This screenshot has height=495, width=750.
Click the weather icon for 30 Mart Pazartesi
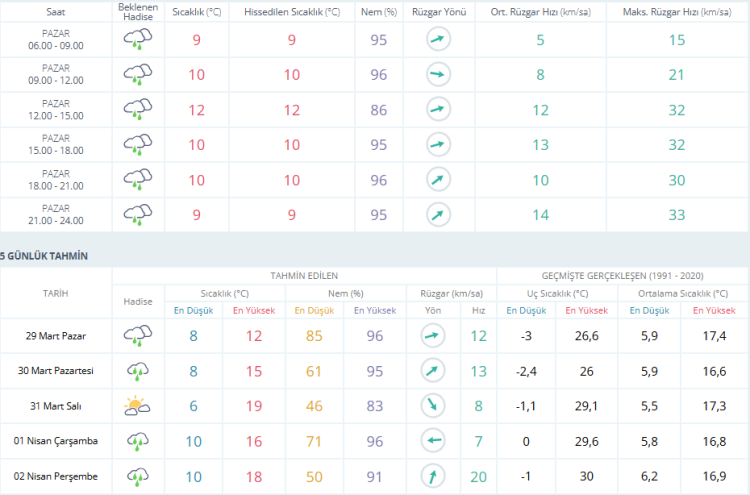[x=137, y=371]
